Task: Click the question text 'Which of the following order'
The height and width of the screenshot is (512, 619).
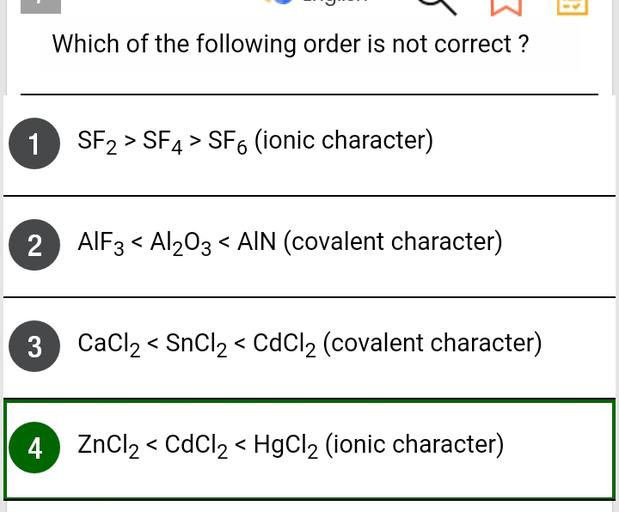Action: (290, 44)
